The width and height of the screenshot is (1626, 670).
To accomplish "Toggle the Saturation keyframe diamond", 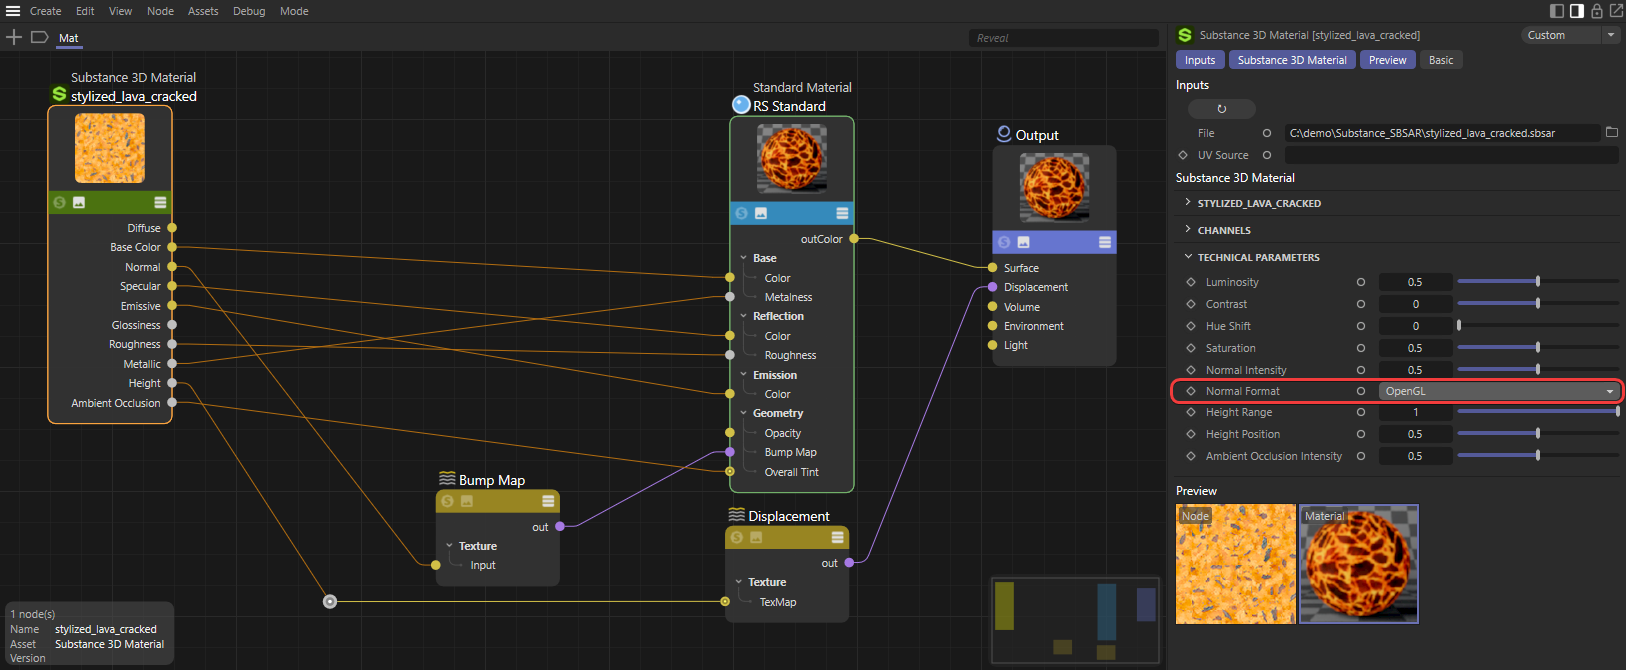I will [1191, 348].
